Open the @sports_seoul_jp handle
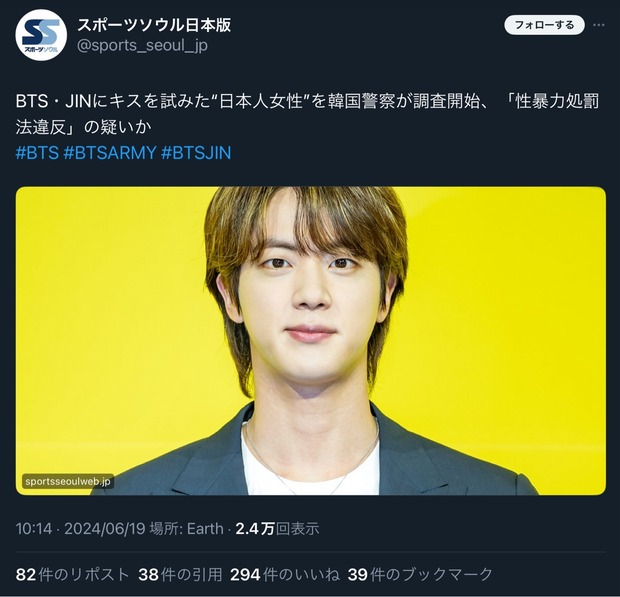 (142, 45)
